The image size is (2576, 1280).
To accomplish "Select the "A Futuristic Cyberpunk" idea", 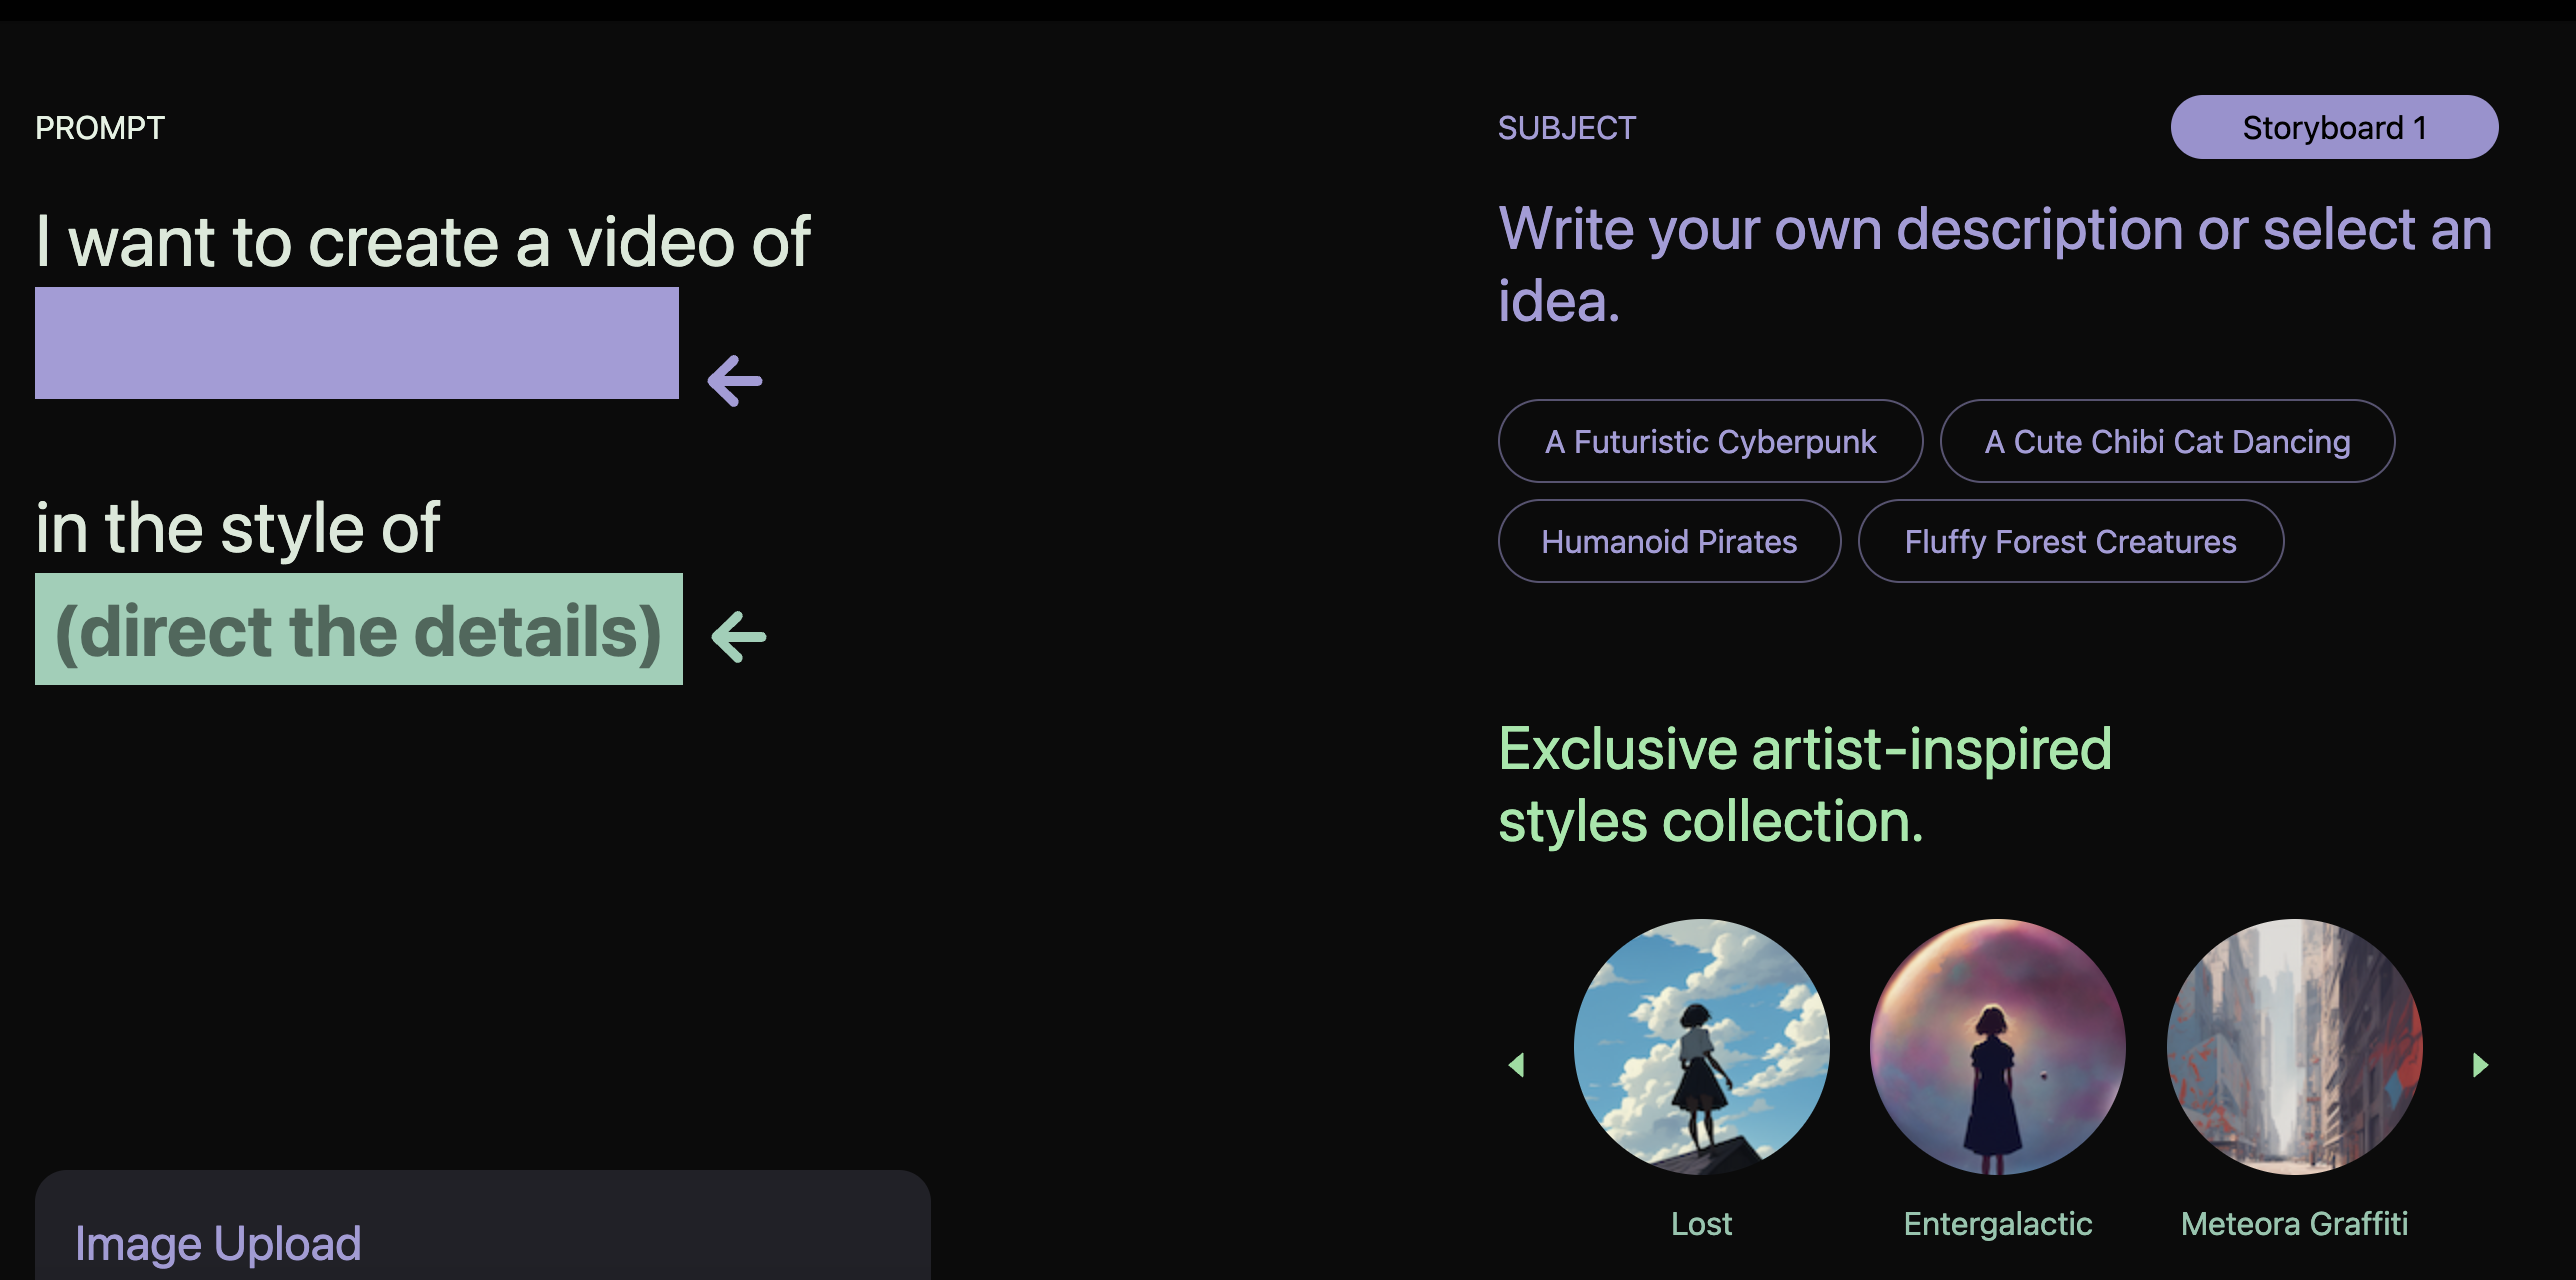I will click(x=1710, y=441).
